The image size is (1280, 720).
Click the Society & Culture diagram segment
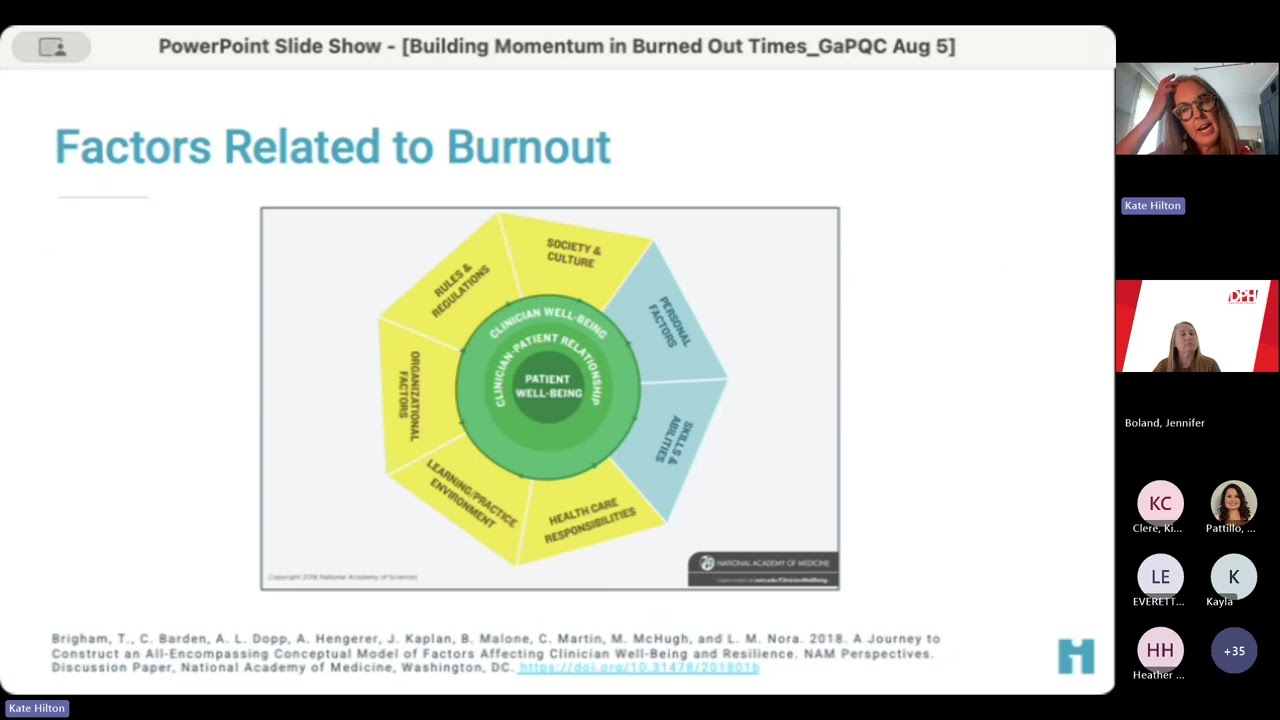[575, 254]
